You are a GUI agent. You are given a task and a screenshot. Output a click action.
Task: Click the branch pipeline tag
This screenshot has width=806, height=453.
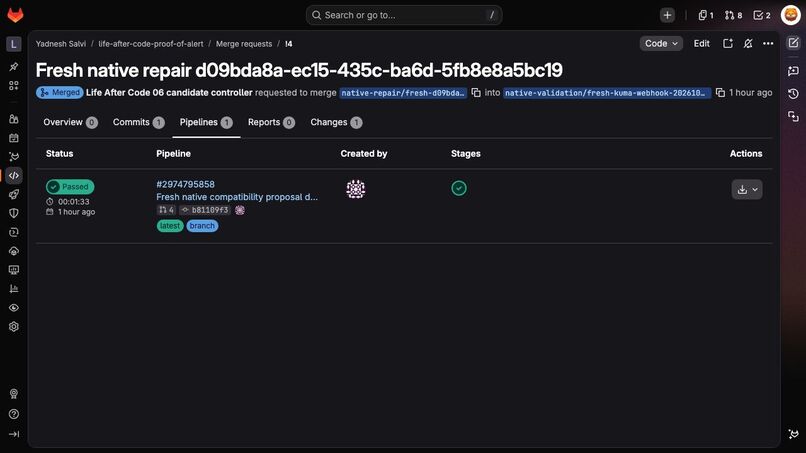point(202,226)
